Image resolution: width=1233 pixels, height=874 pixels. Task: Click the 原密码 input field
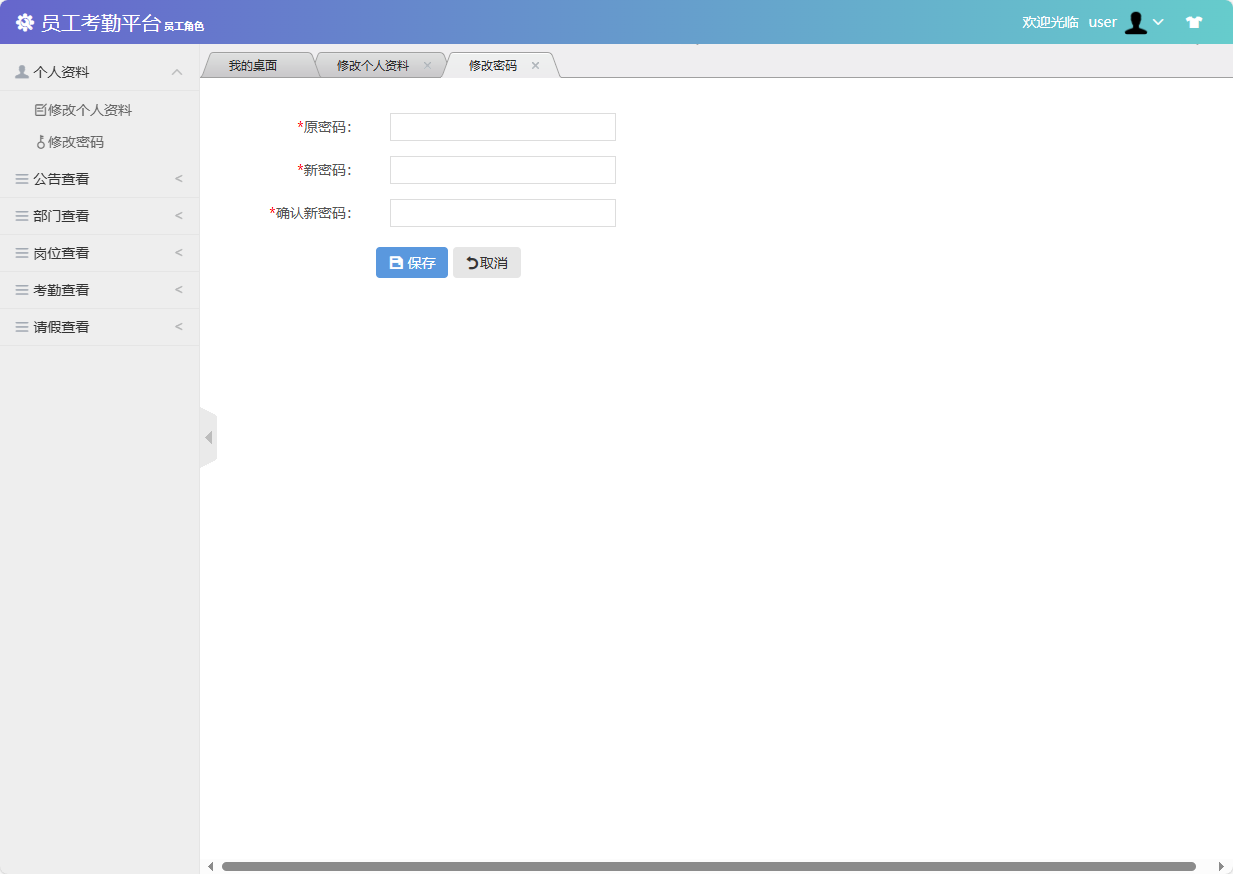tap(502, 126)
